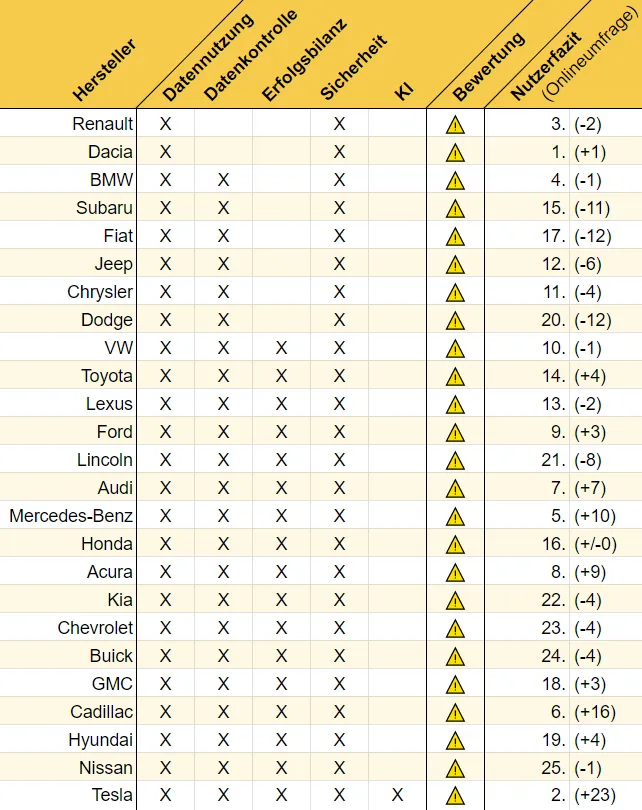Click the warning triangle next to Tesla
642x810 pixels.
tap(455, 796)
